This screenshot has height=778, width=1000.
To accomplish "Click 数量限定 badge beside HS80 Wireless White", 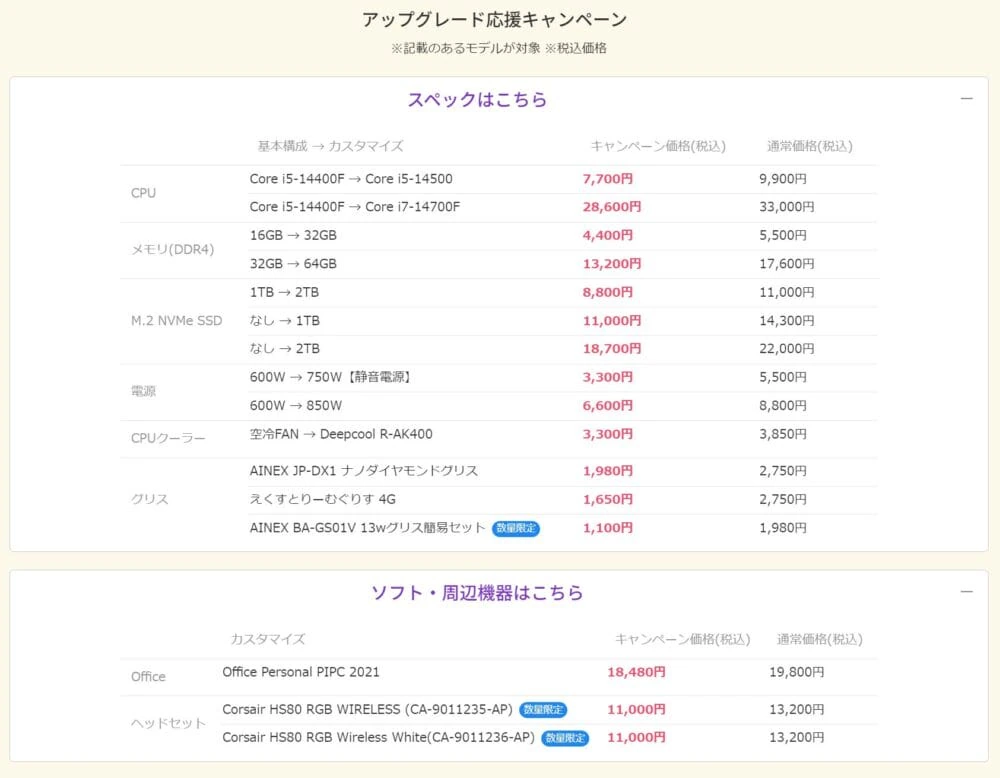I will pos(565,739).
